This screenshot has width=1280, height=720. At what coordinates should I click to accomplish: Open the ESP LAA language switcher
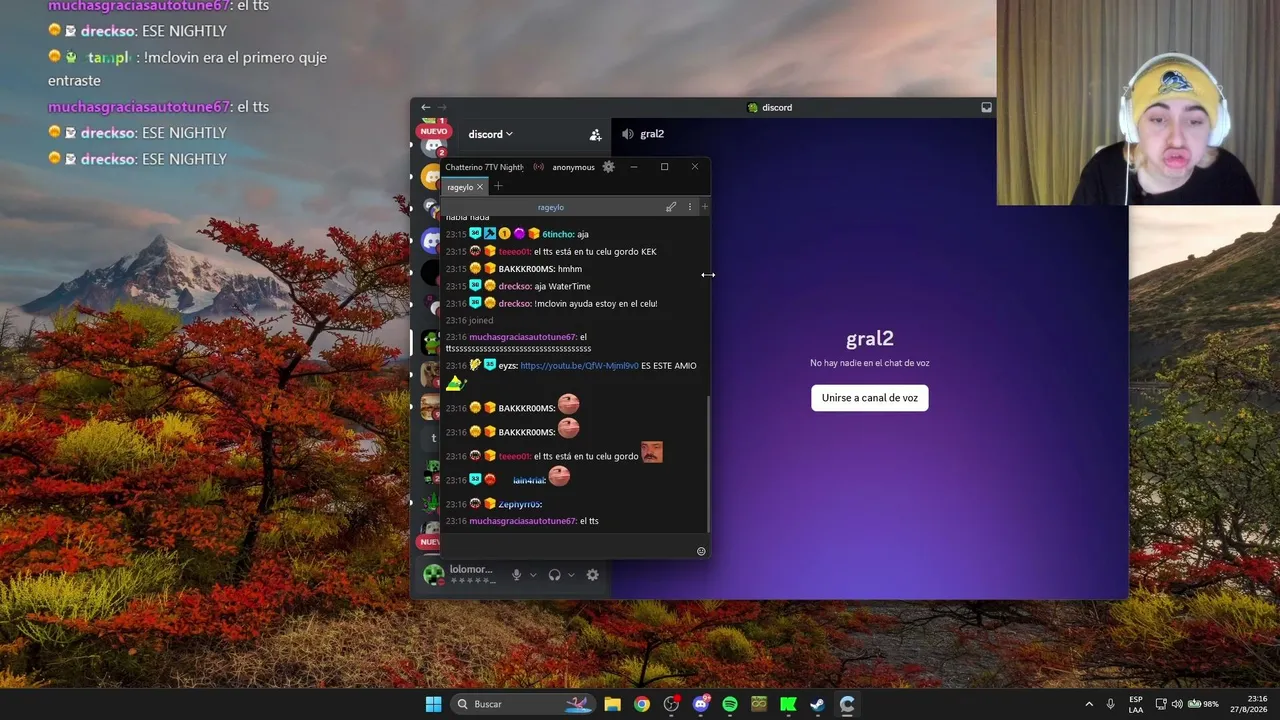tap(1136, 704)
